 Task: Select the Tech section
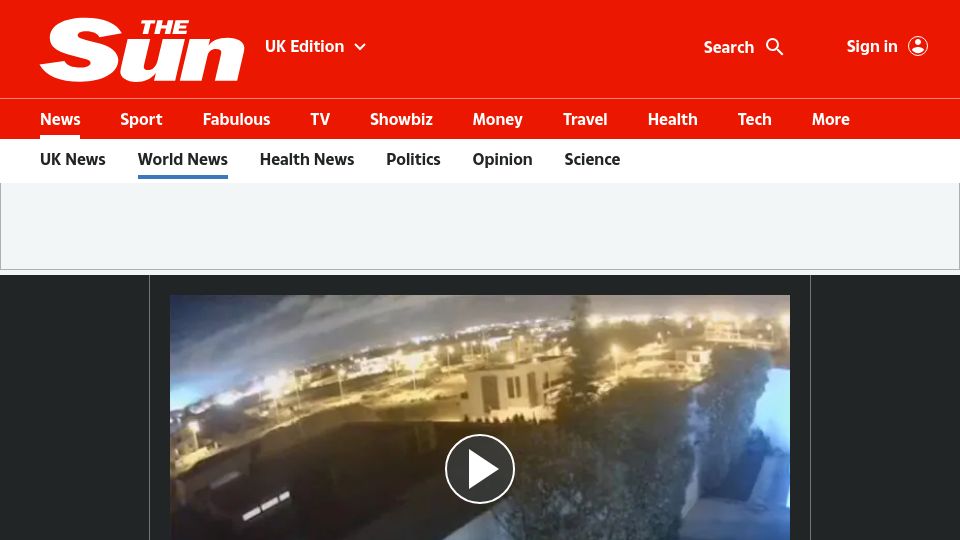click(x=754, y=119)
